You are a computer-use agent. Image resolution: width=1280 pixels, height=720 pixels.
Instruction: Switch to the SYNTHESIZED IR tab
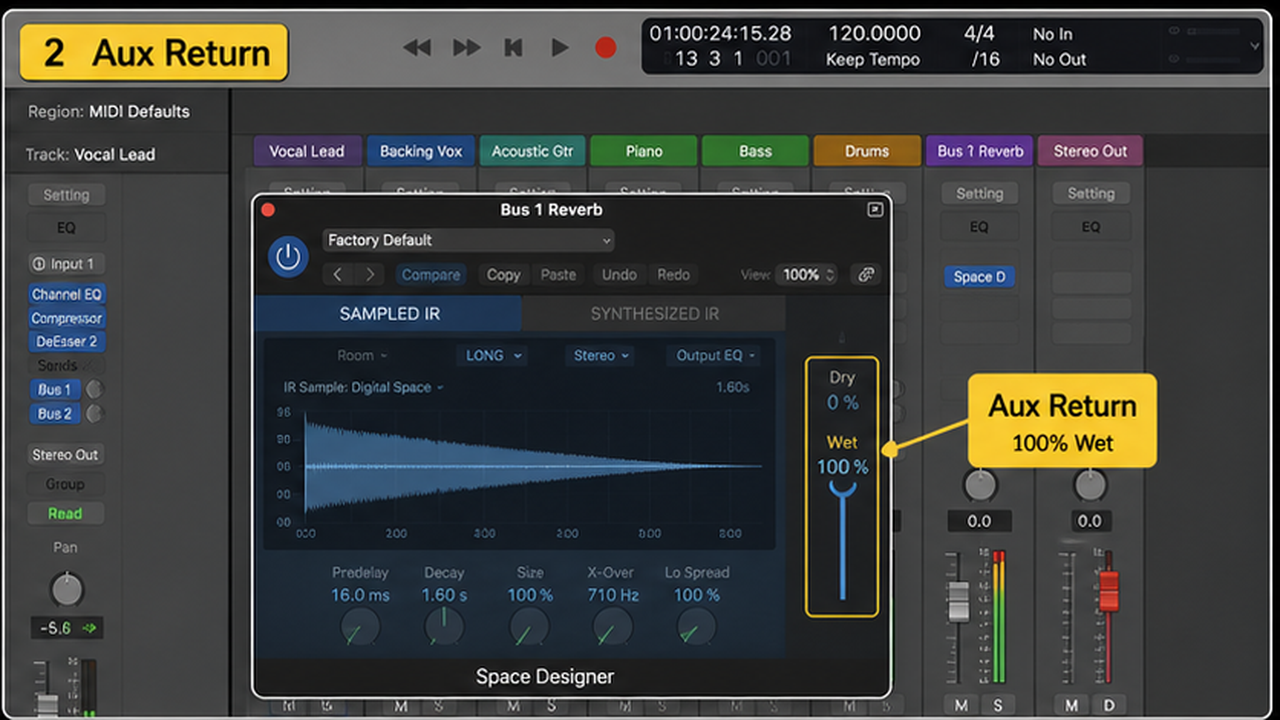(654, 313)
